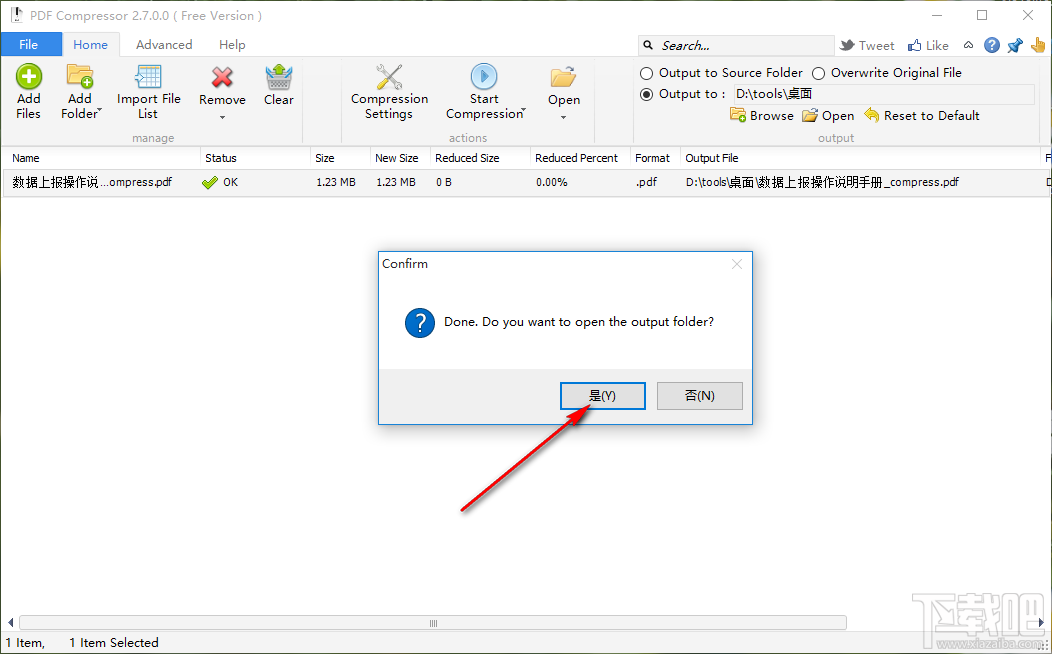1052x654 pixels.
Task: Click the red Remove icon
Action: coord(222,77)
